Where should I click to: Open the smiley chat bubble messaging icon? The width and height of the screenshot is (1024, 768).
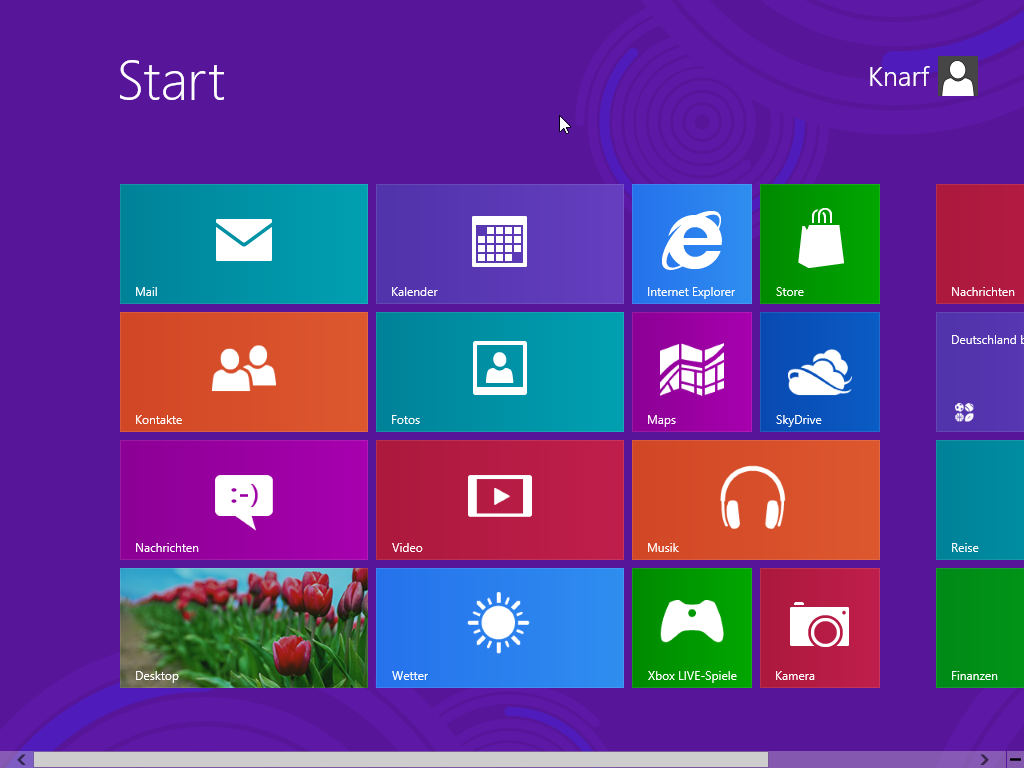tap(244, 501)
